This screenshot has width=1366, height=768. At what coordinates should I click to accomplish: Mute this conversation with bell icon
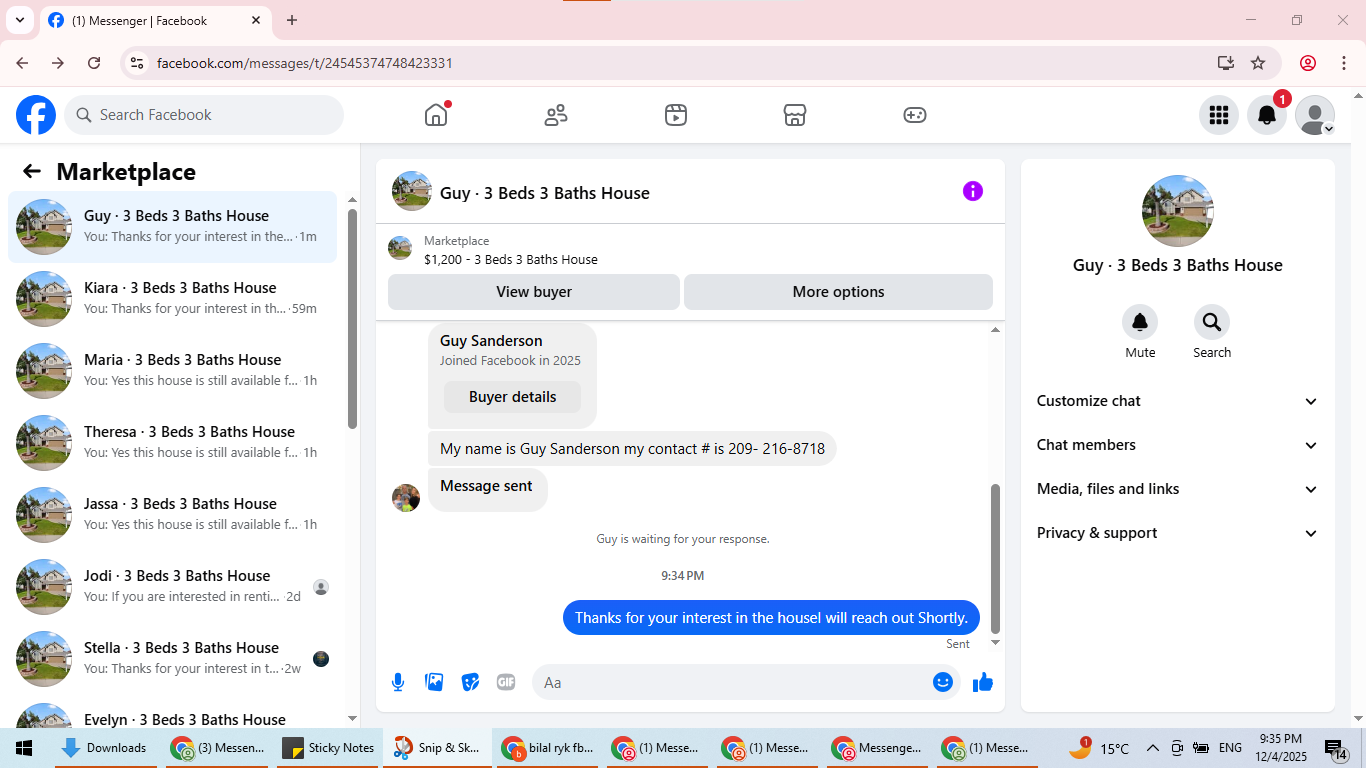pos(1140,322)
